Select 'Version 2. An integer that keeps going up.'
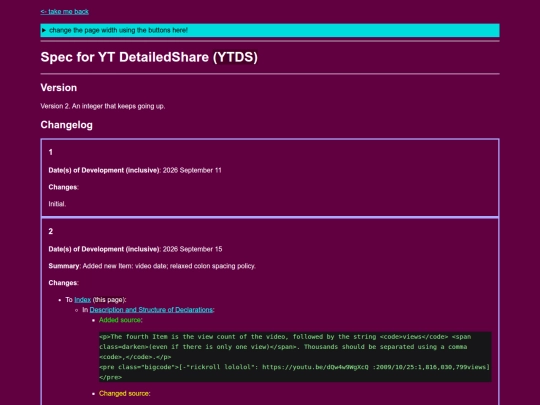The image size is (540, 405). pyautogui.click(x=103, y=106)
